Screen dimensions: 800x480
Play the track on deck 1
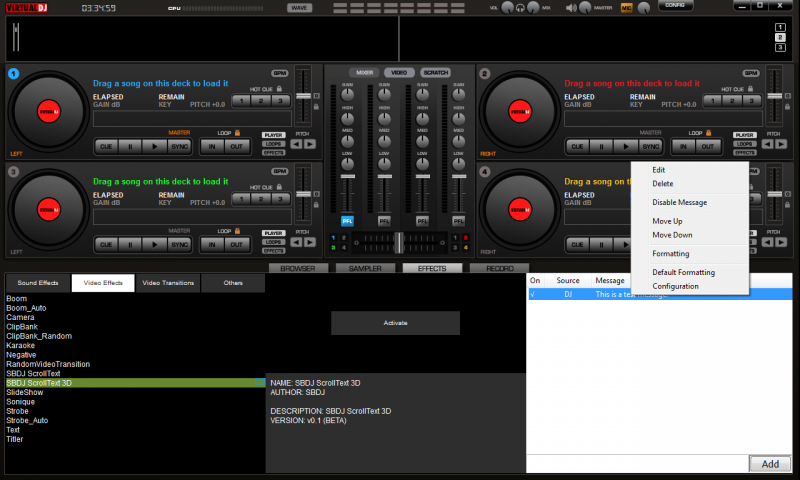(155, 147)
